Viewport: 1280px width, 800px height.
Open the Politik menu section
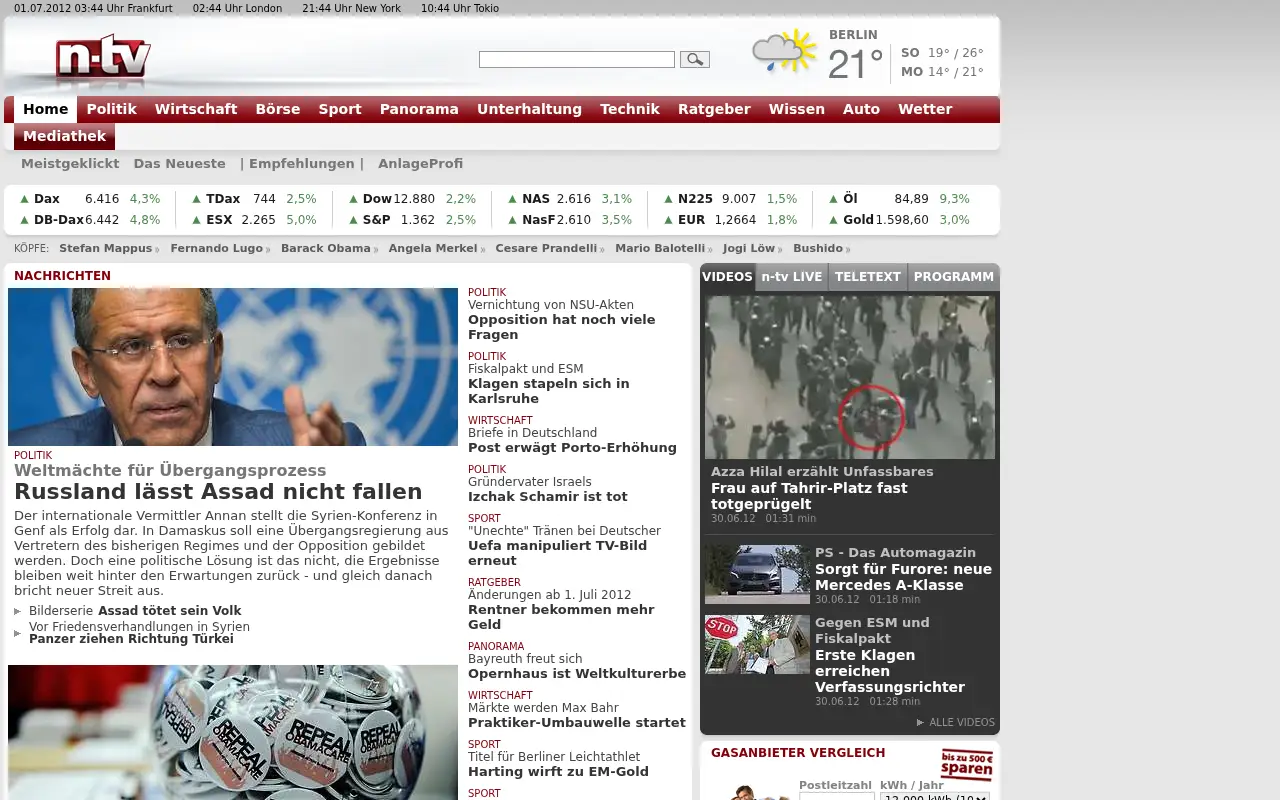[111, 109]
